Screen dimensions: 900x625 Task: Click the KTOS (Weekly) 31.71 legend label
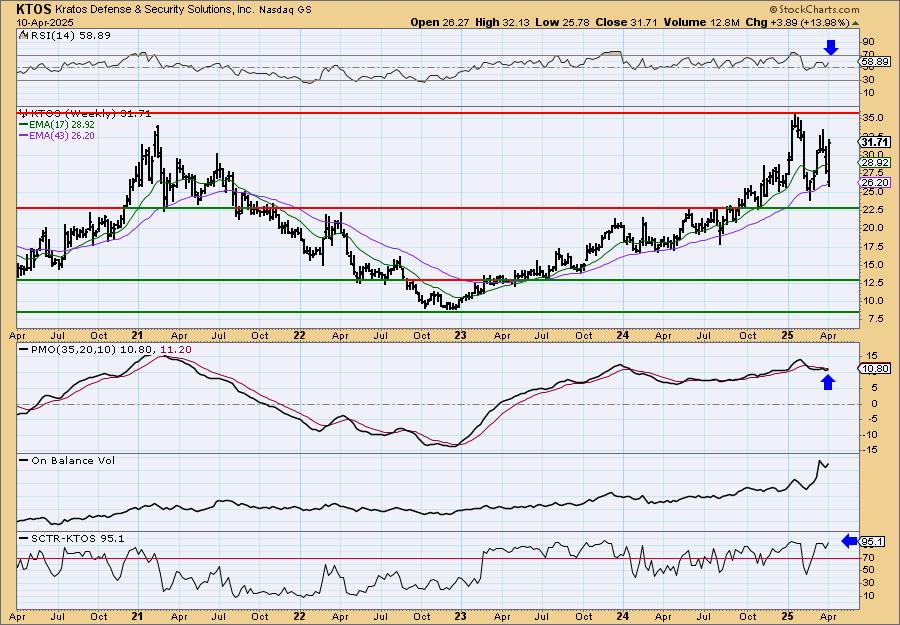(91, 114)
